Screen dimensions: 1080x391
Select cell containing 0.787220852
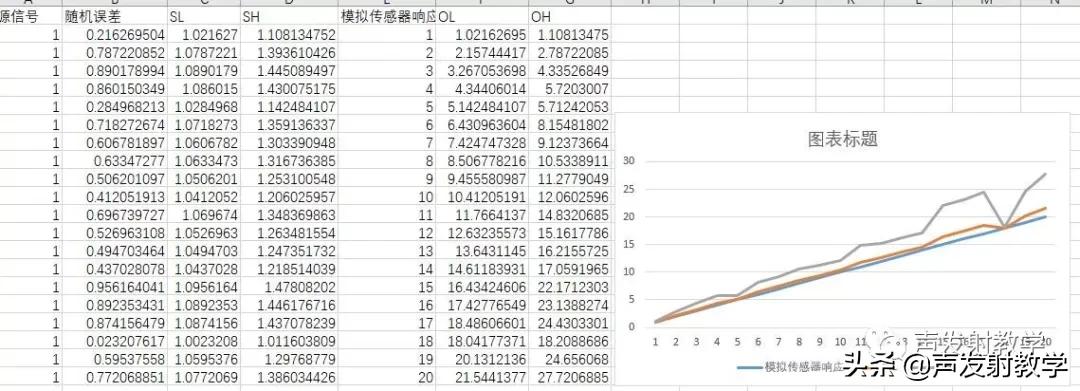point(114,52)
